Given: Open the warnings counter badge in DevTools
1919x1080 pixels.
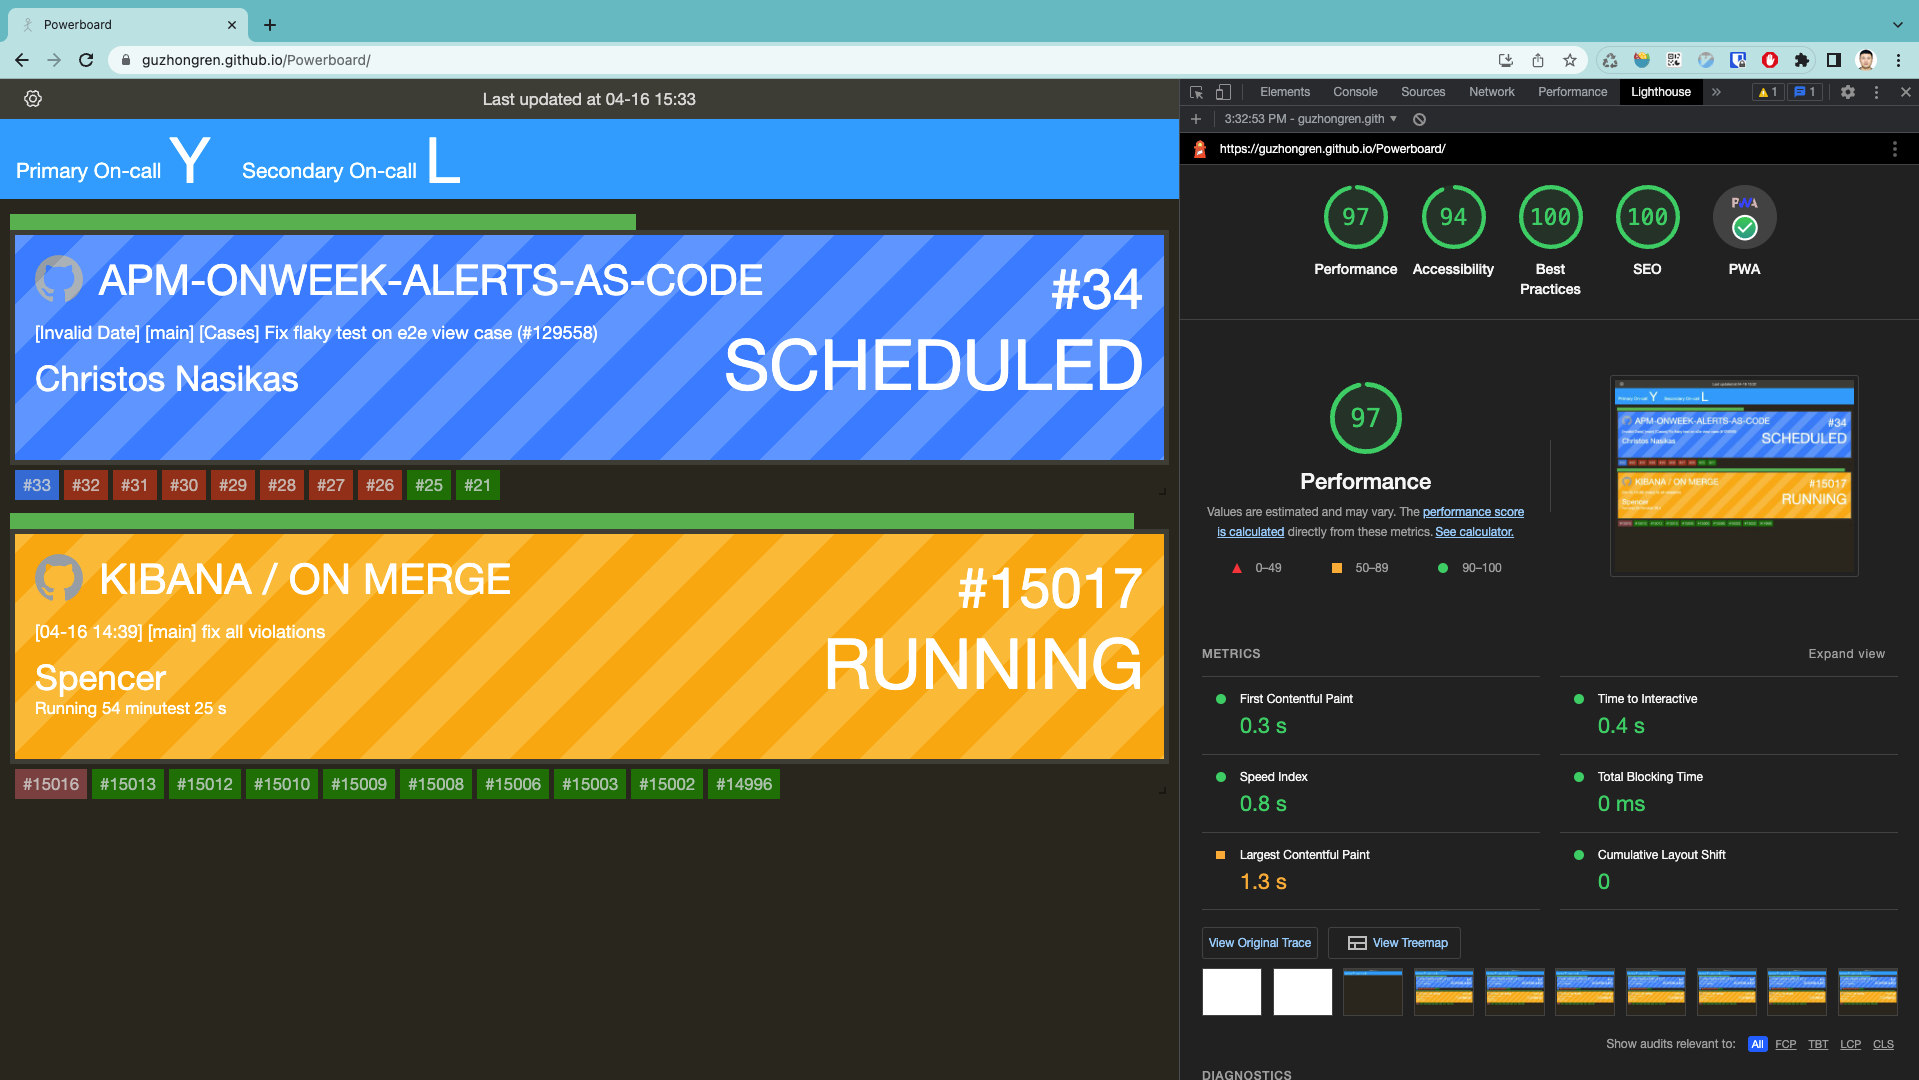Looking at the screenshot, I should coord(1768,92).
